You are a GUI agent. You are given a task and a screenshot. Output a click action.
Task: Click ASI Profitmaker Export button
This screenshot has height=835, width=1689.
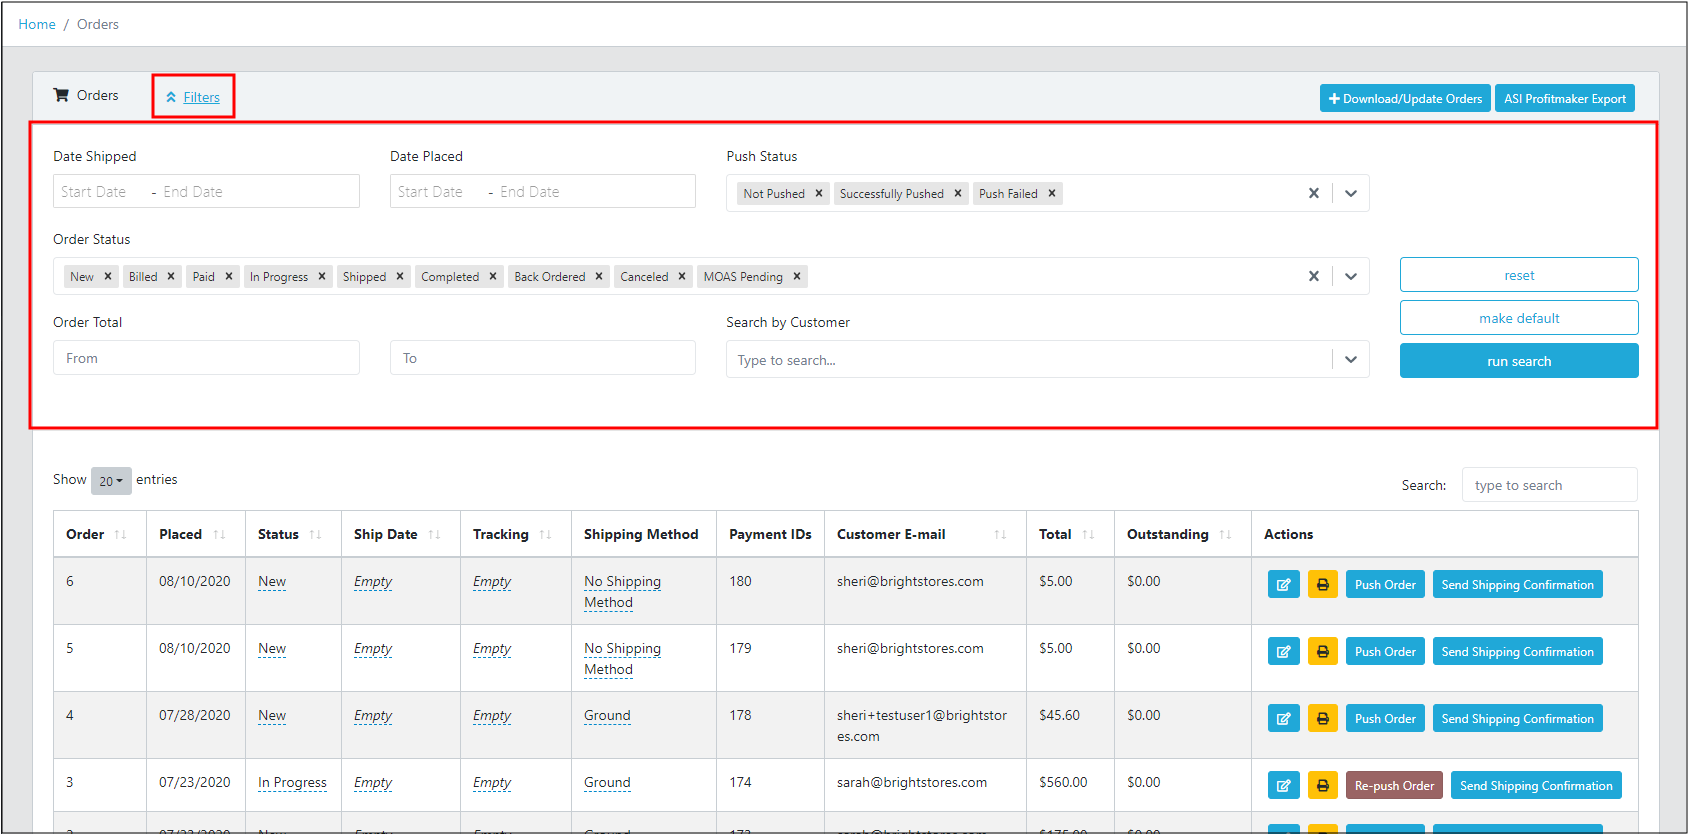pos(1565,98)
